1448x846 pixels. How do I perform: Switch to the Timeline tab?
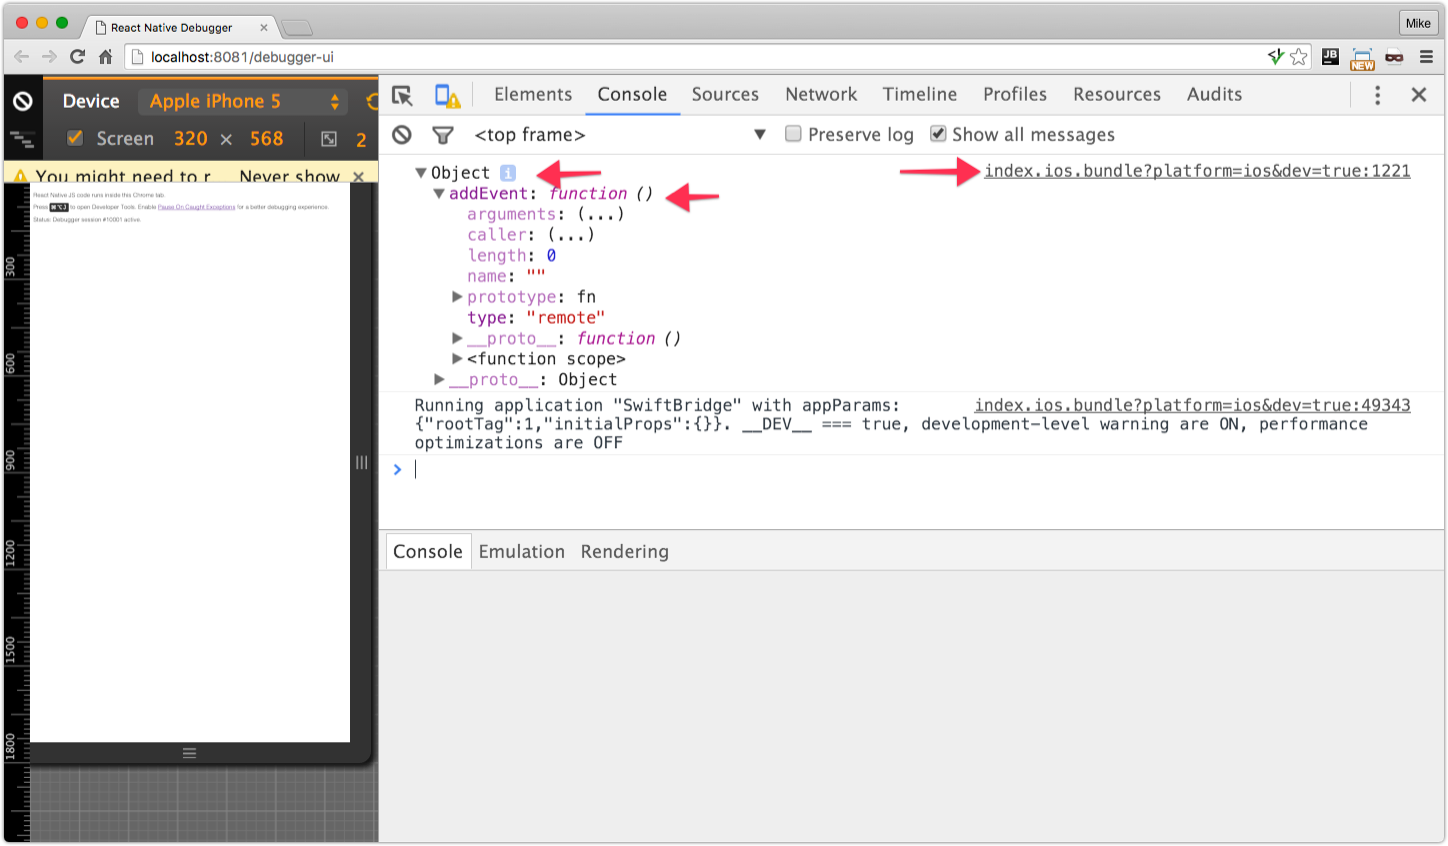[x=920, y=94]
